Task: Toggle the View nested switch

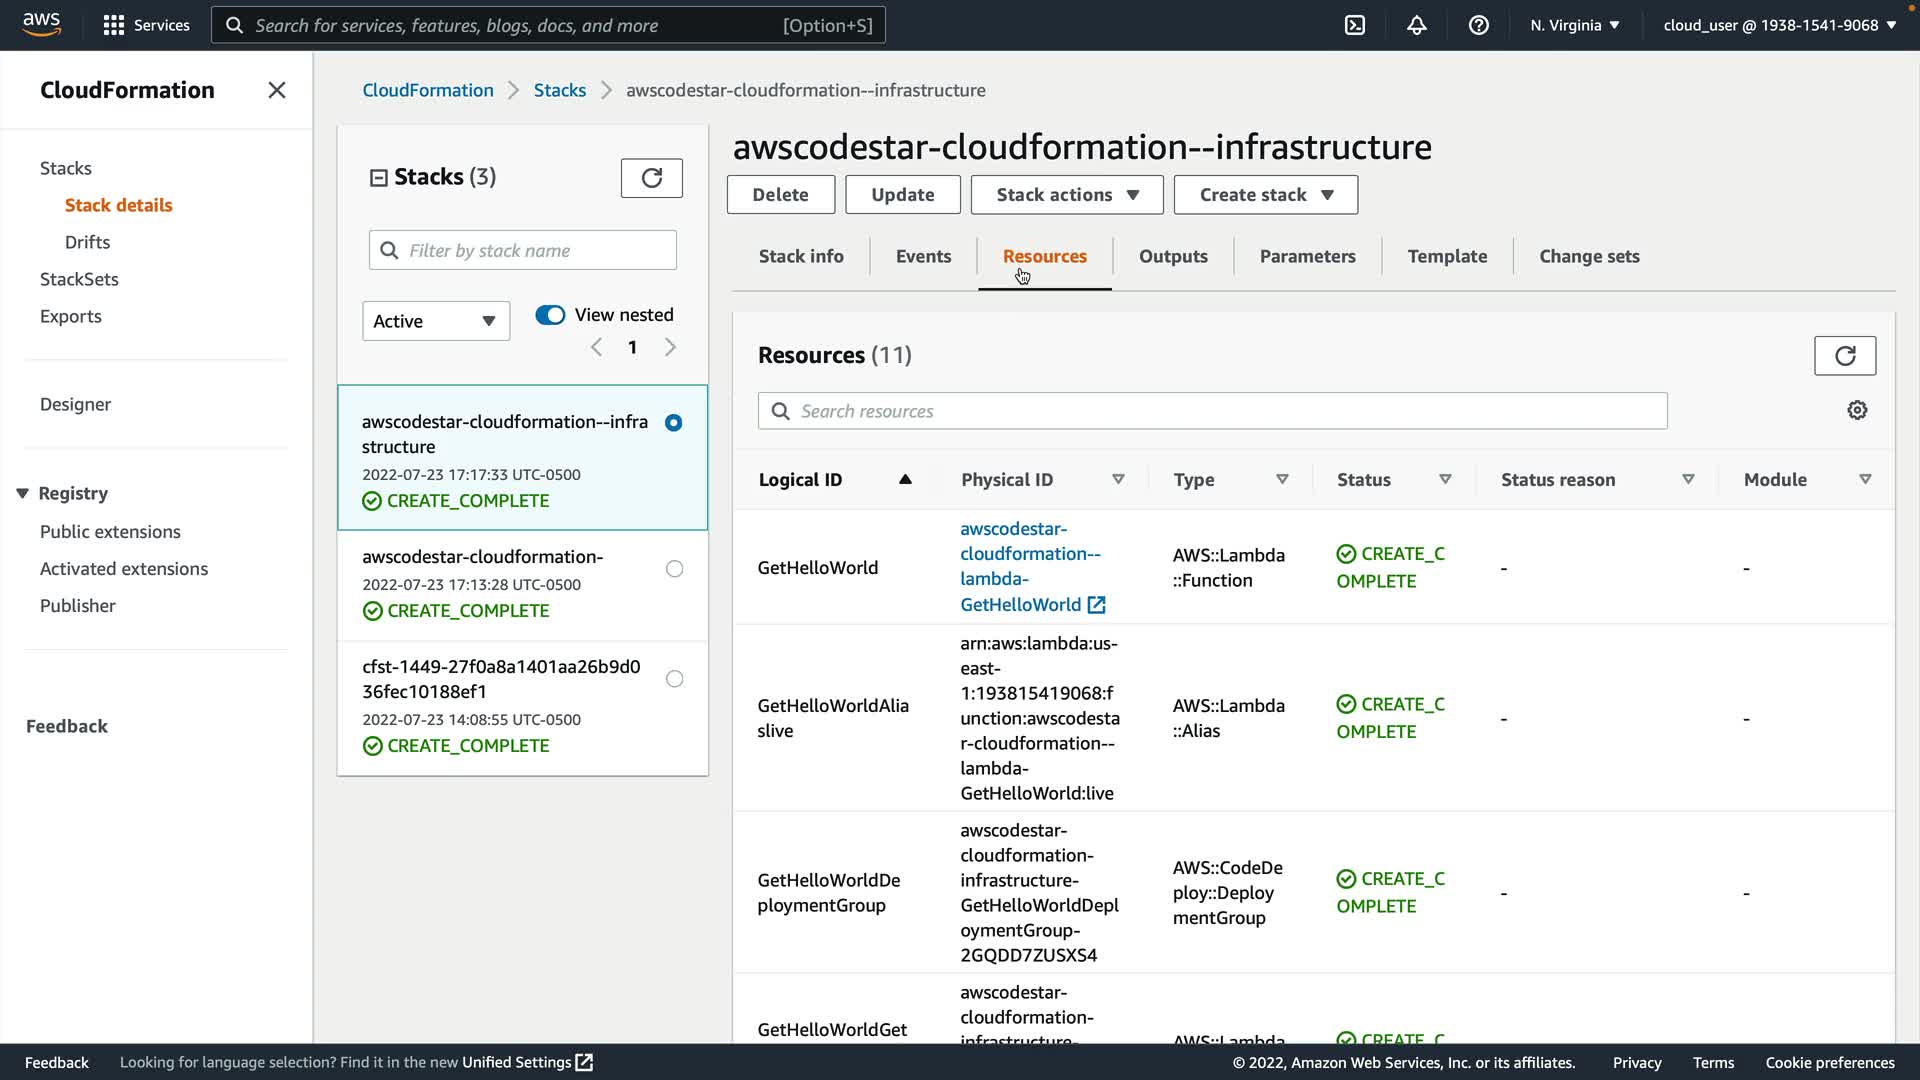Action: point(550,315)
